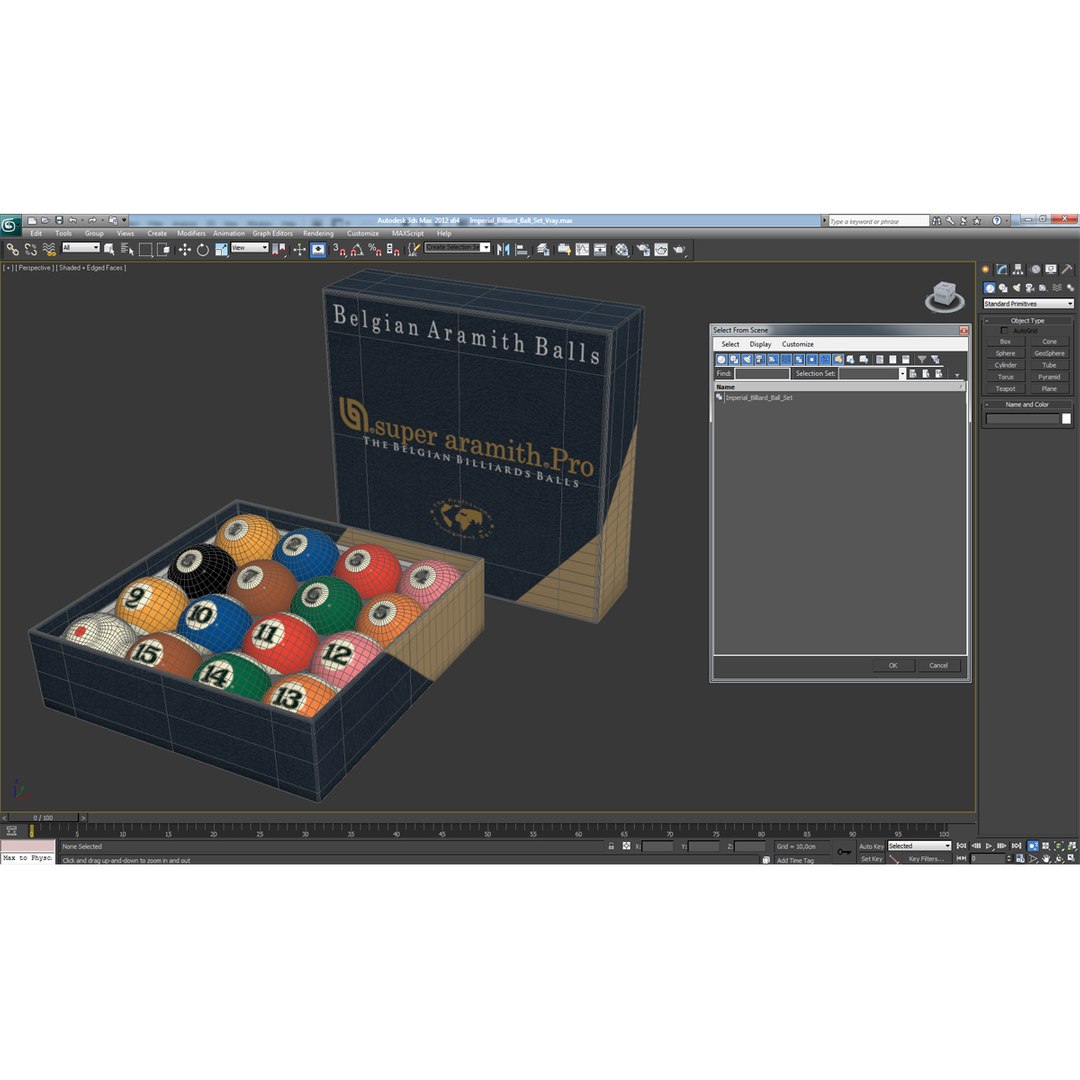Enable the AutoGrid checkbox

point(1004,331)
